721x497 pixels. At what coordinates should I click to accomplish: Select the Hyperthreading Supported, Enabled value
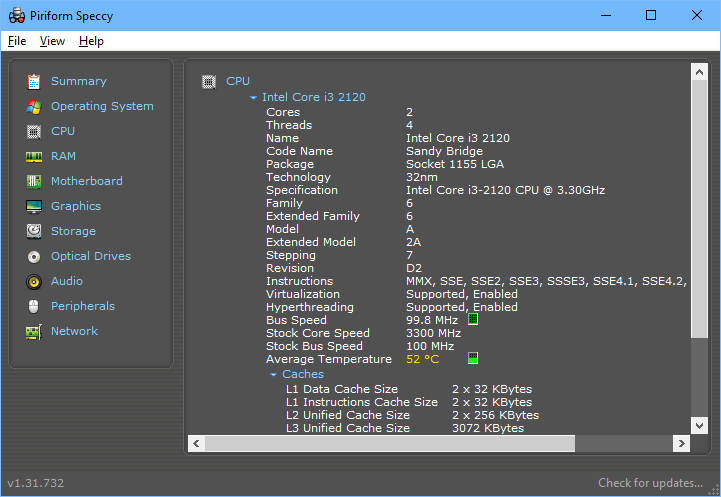point(462,307)
